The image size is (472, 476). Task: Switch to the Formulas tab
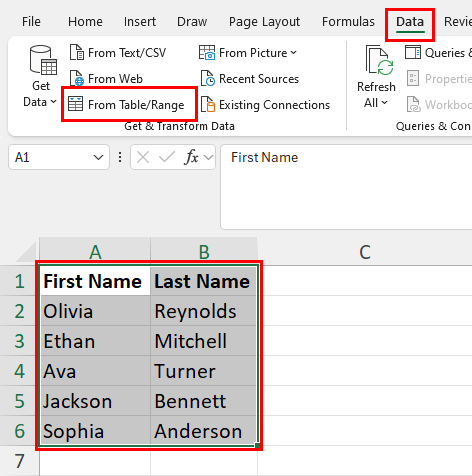coord(348,22)
